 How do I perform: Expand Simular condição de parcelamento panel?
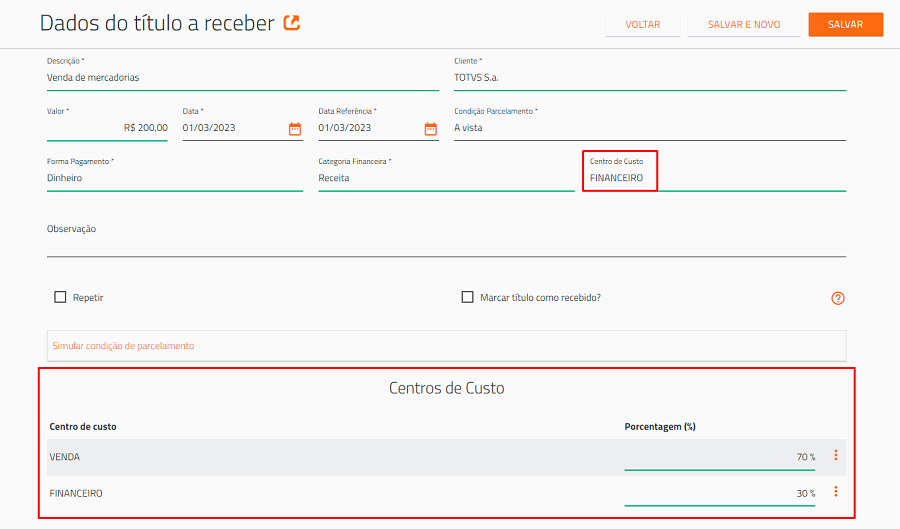tap(447, 346)
